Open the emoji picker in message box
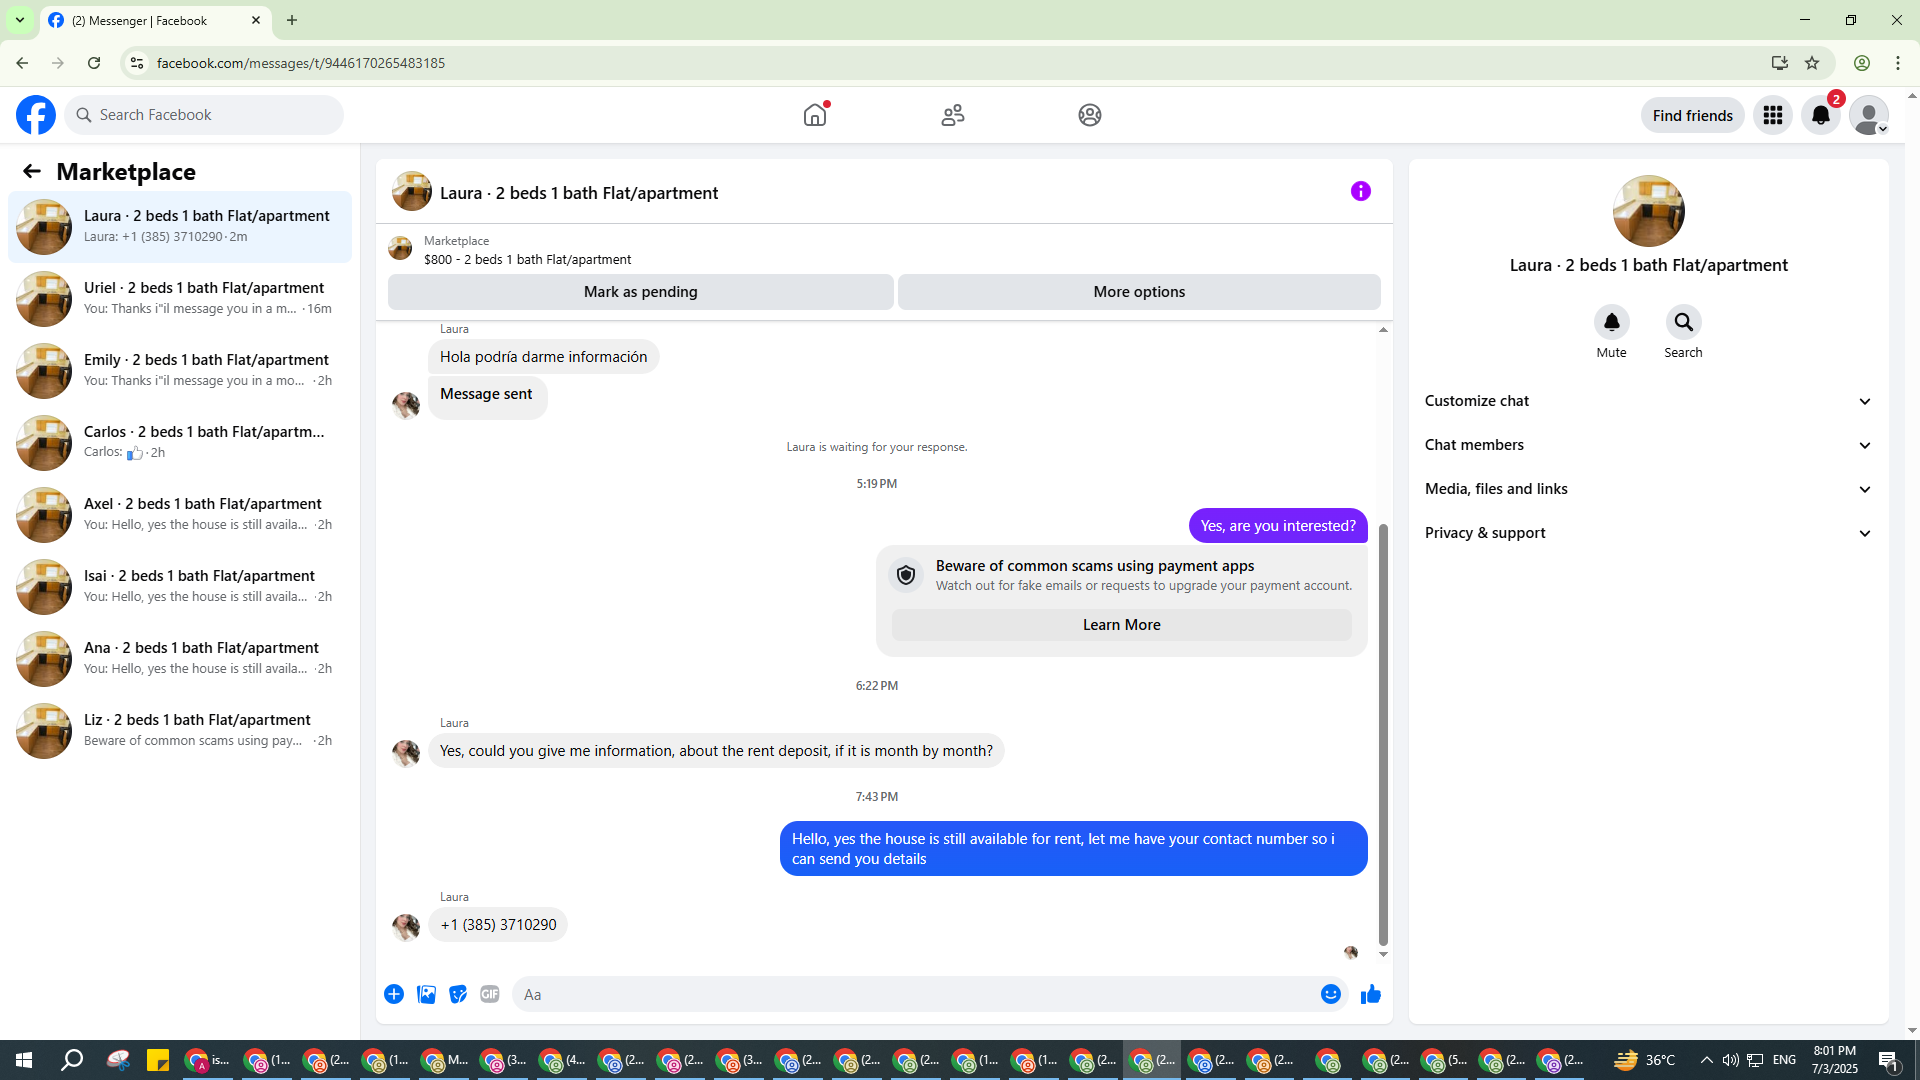 (x=1330, y=994)
